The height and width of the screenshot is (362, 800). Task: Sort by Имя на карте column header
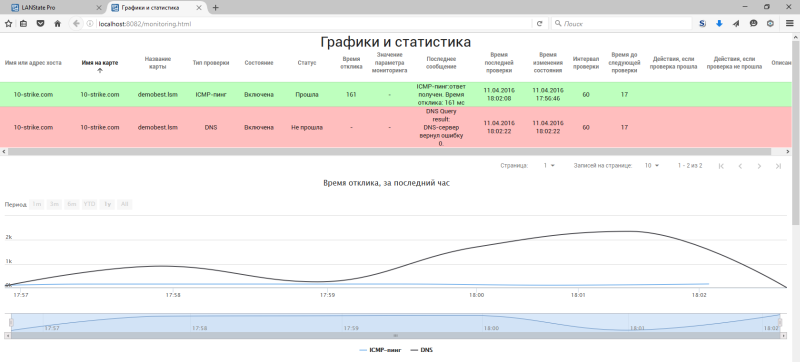tap(99, 63)
